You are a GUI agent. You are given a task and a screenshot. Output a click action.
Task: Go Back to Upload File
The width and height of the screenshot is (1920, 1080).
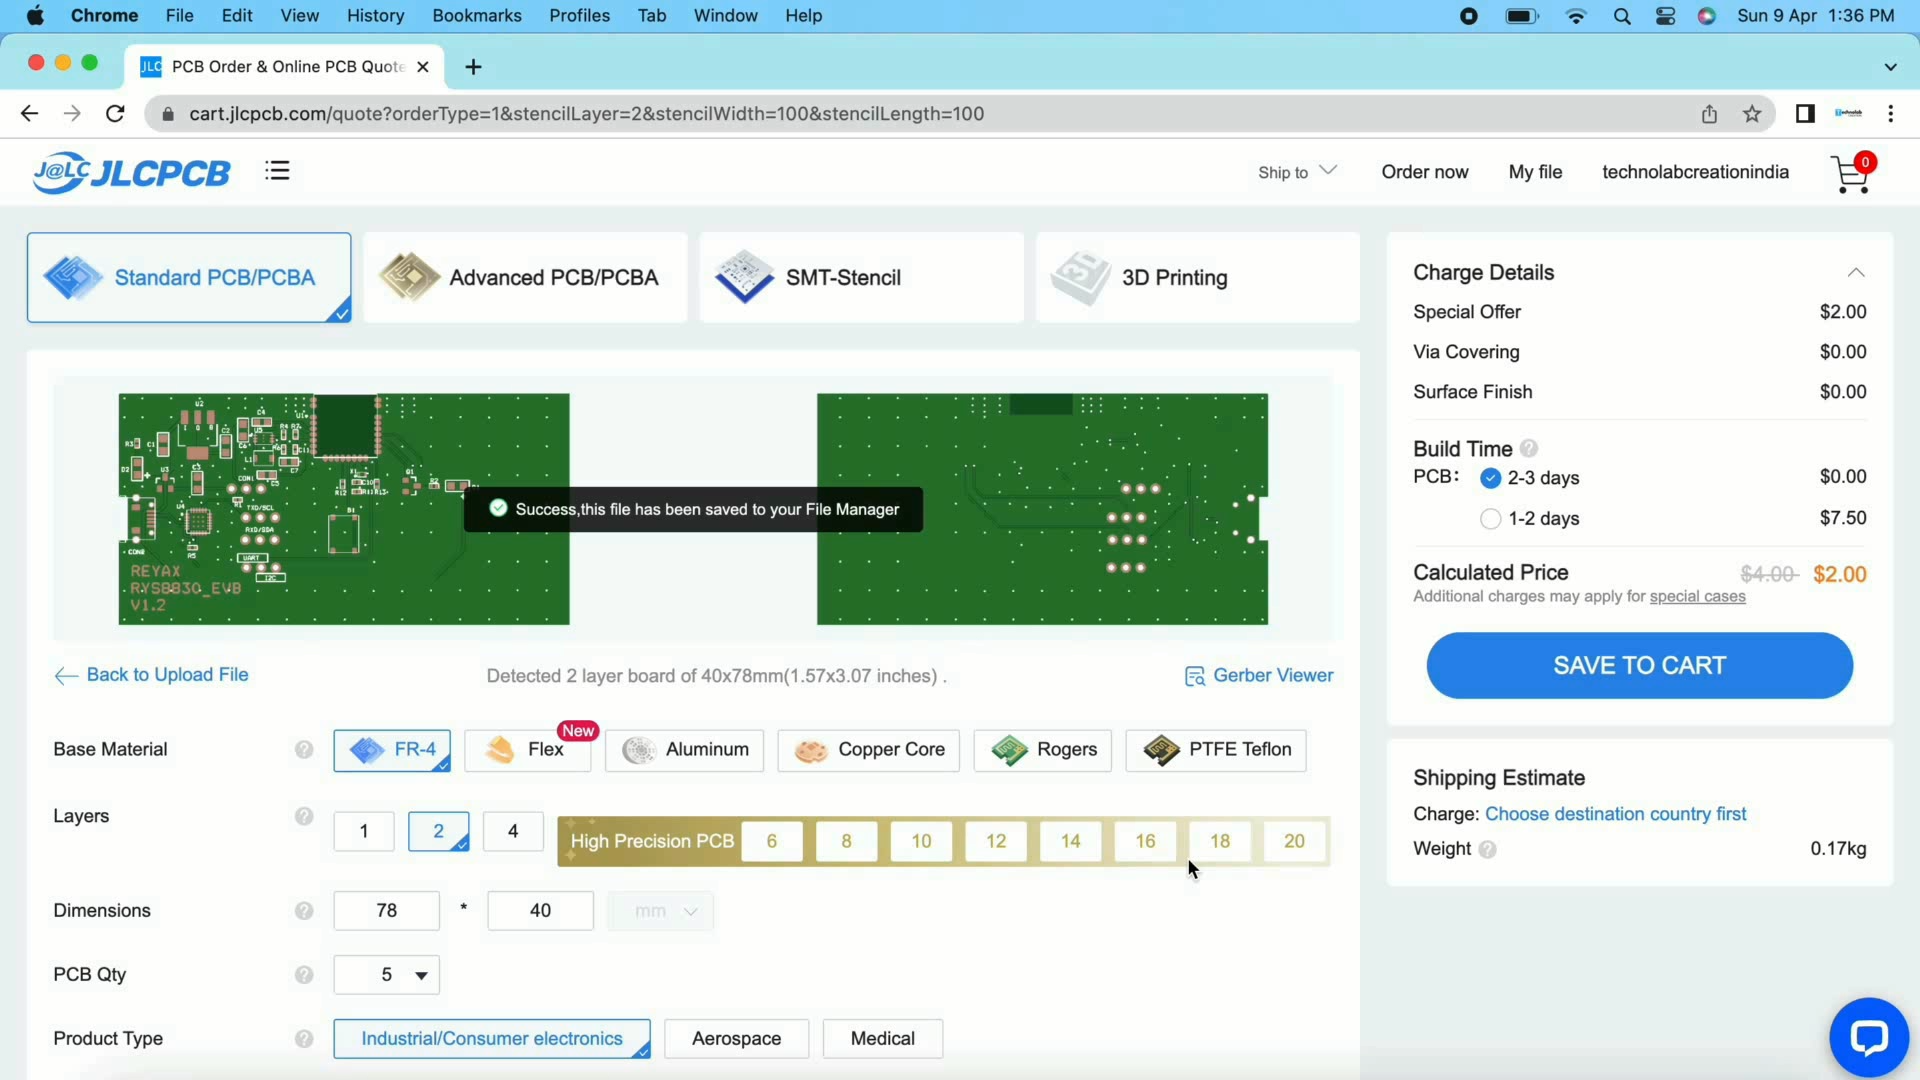pos(151,676)
